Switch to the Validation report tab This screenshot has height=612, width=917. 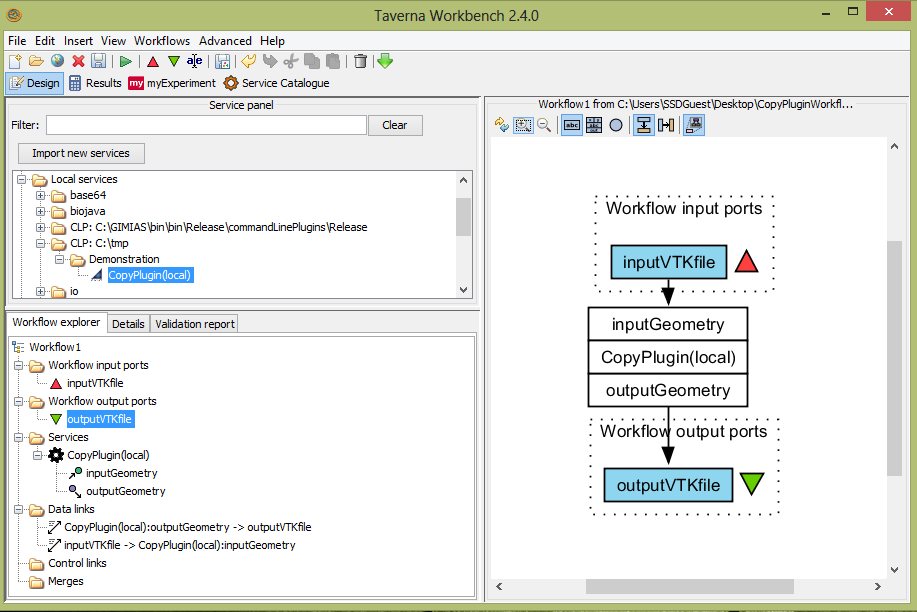click(x=195, y=323)
